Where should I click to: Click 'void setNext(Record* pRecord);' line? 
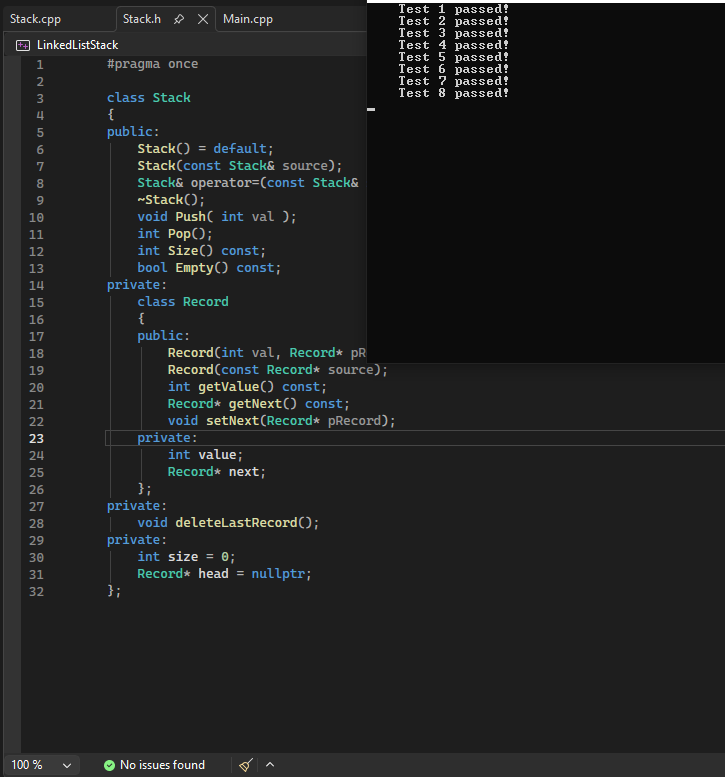[281, 421]
